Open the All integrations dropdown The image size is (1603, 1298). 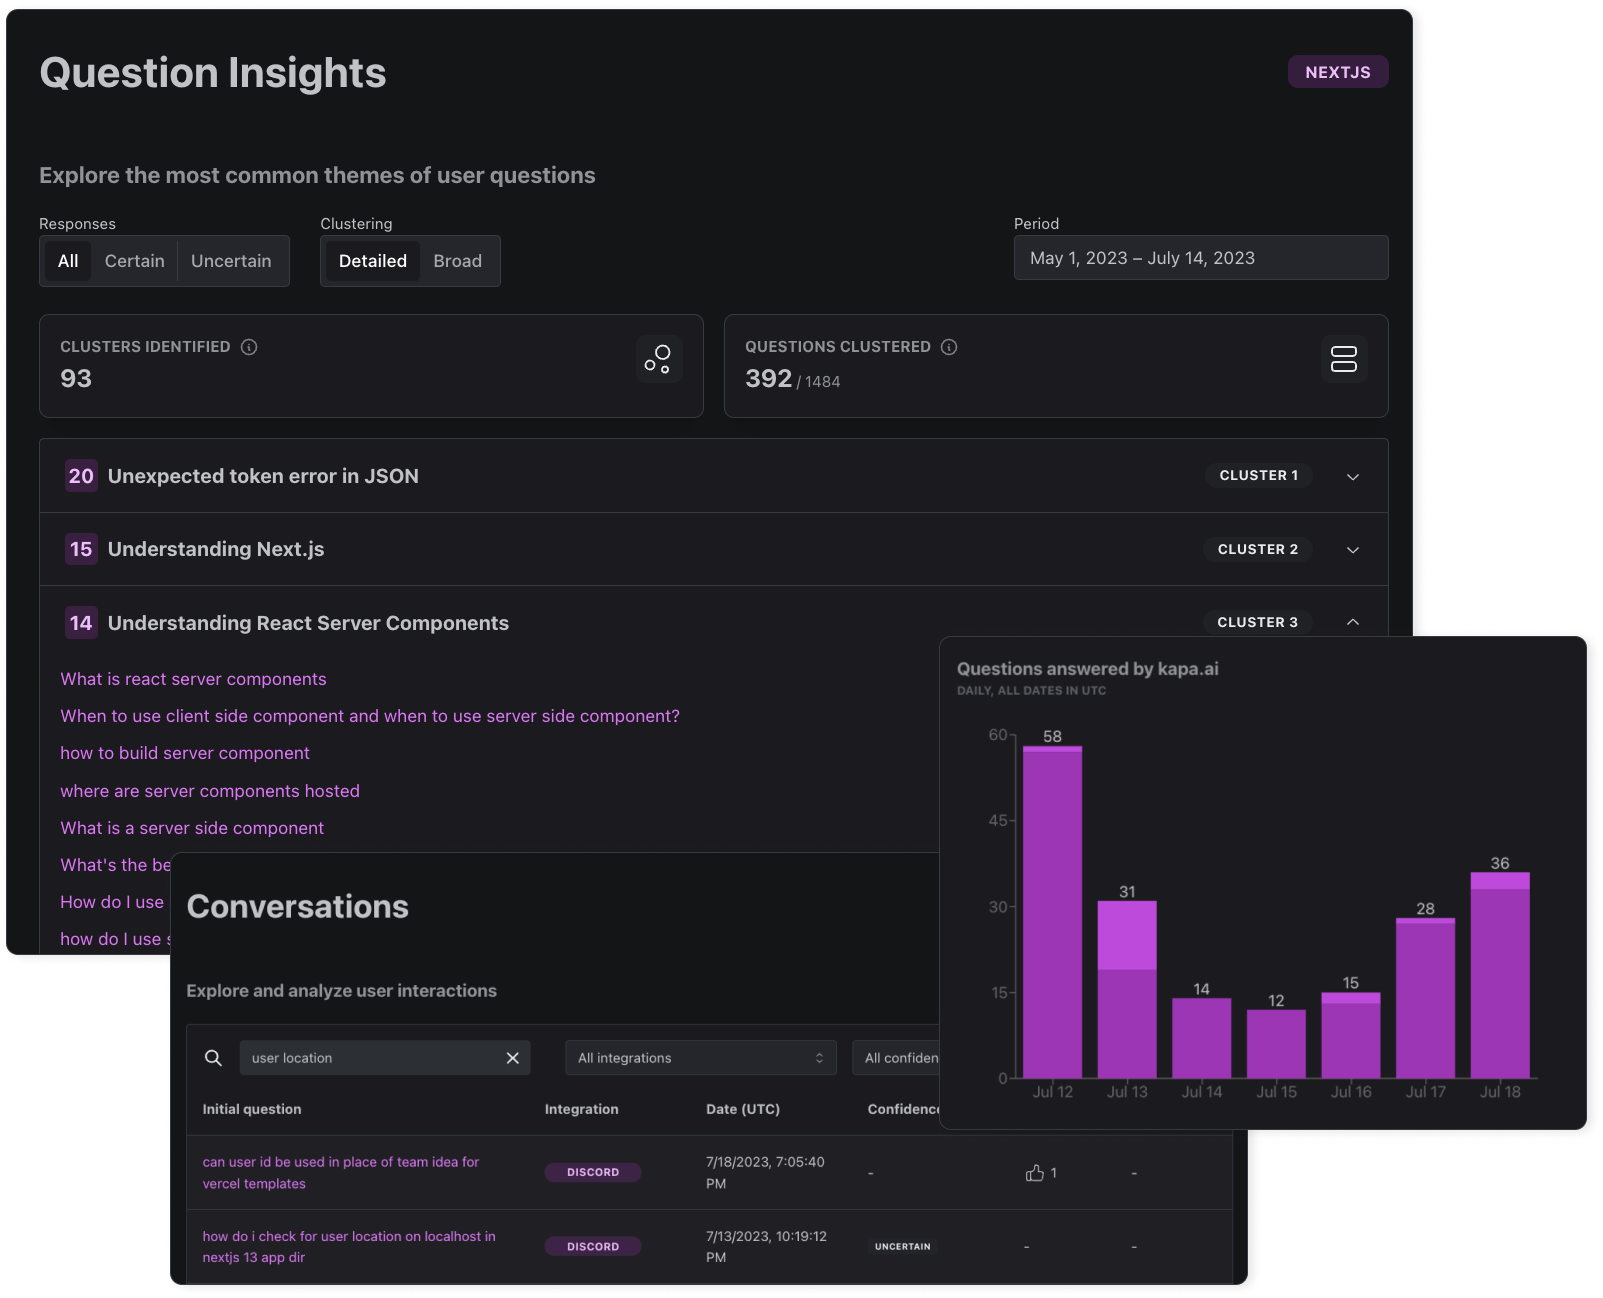point(700,1058)
